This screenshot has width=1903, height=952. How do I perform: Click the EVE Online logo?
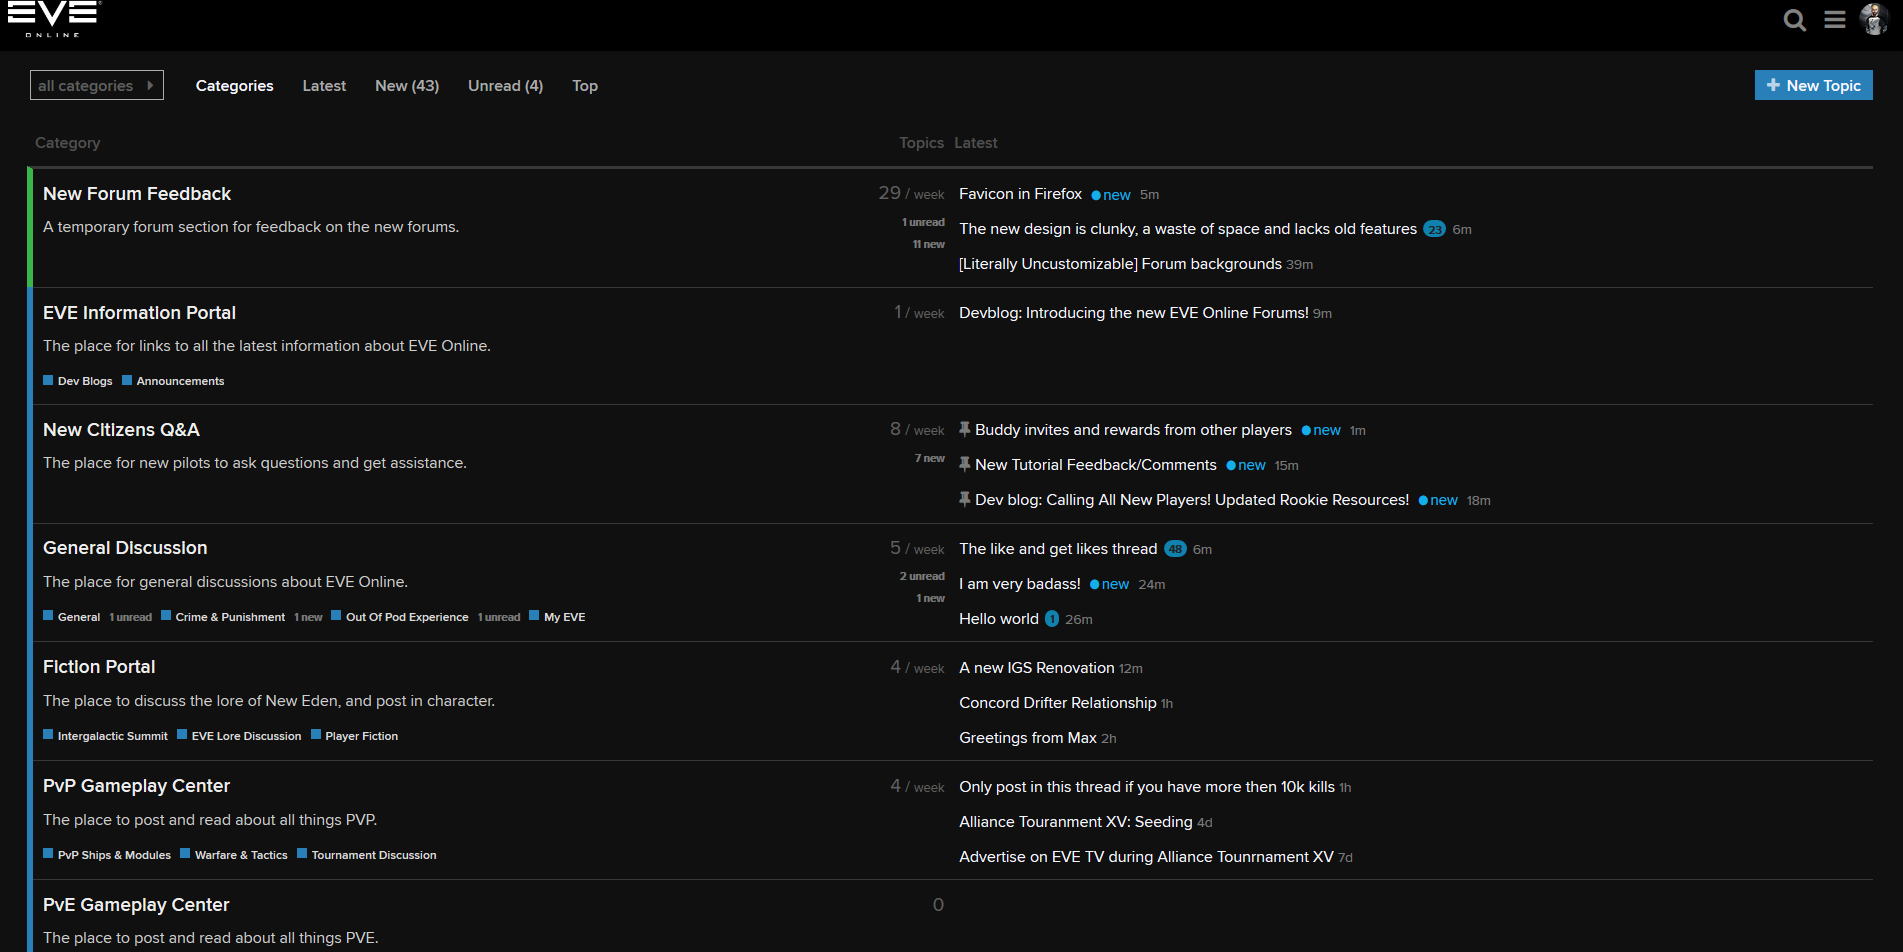point(54,19)
